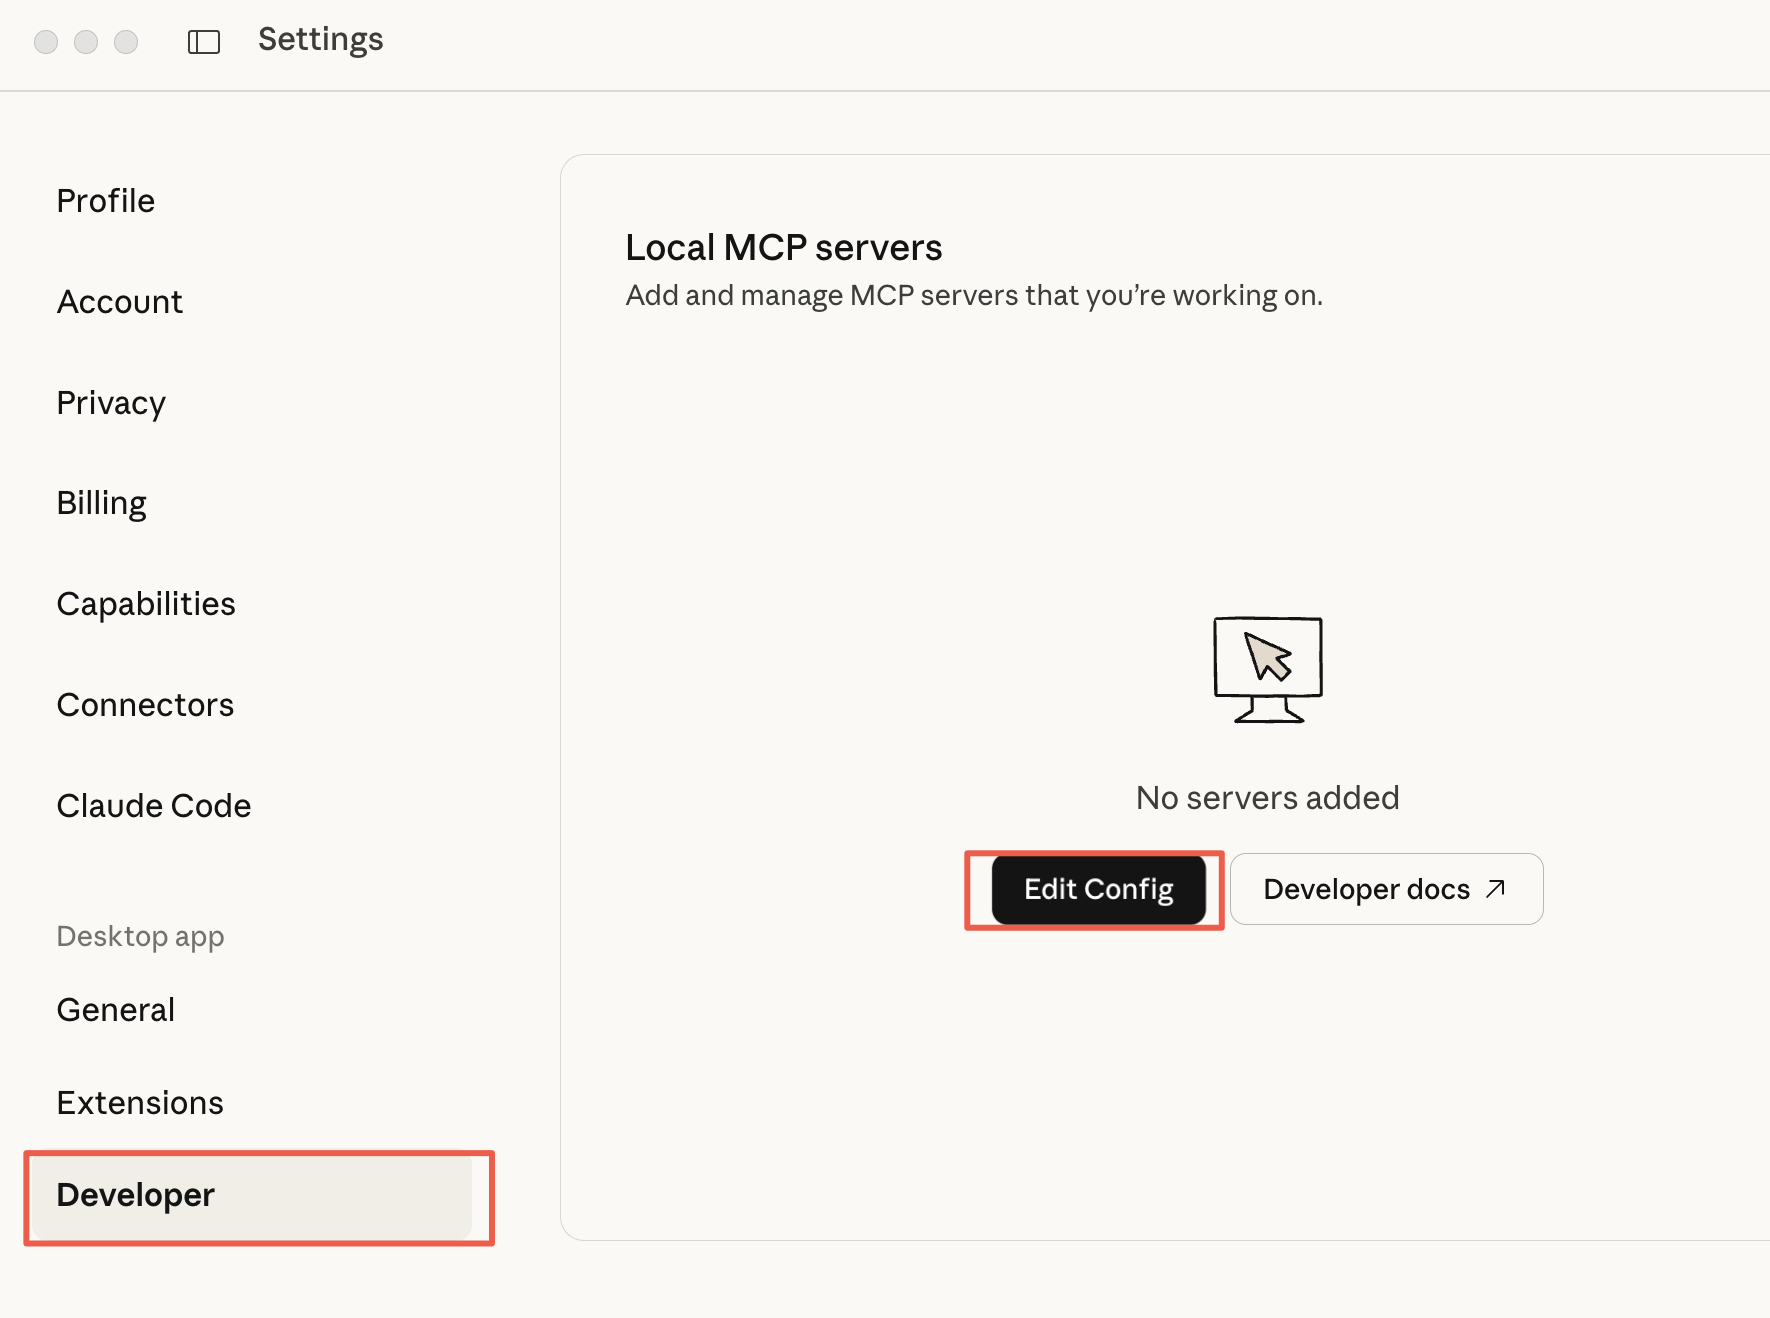This screenshot has height=1318, width=1770.
Task: Click the 'No servers added' message
Action: point(1267,798)
